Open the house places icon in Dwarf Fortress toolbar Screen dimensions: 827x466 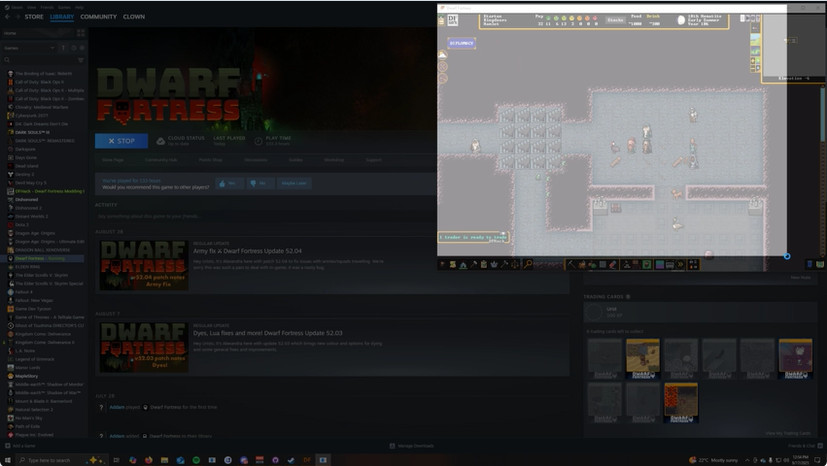[463, 264]
